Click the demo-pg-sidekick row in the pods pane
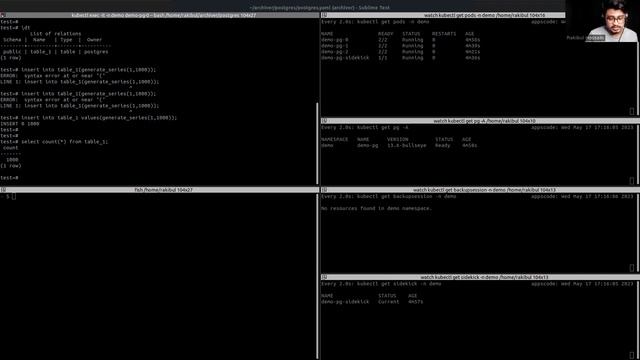 pyautogui.click(x=400, y=58)
